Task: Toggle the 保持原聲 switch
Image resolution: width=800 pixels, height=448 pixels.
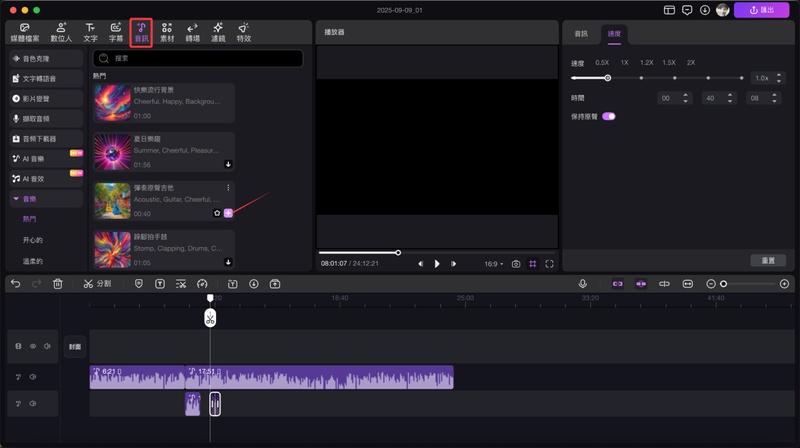Action: click(608, 116)
